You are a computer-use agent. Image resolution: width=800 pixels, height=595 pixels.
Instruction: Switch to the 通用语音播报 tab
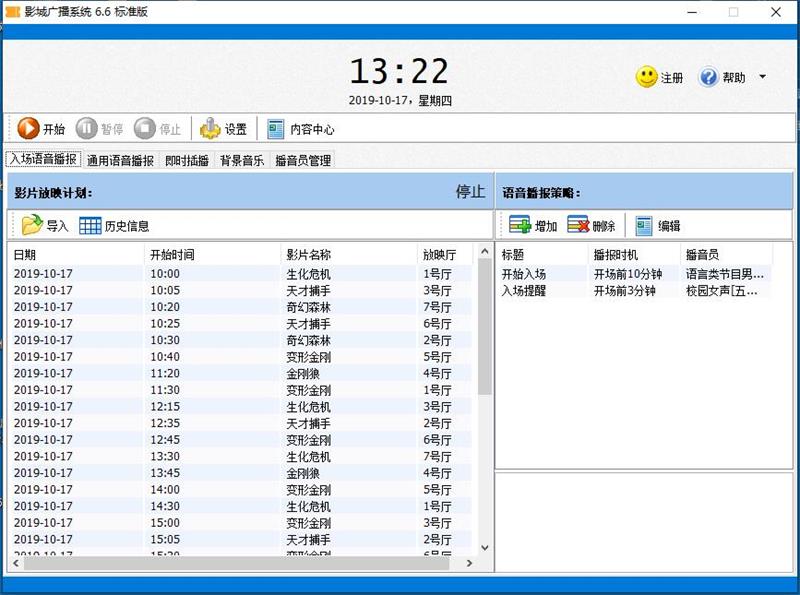[x=120, y=161]
